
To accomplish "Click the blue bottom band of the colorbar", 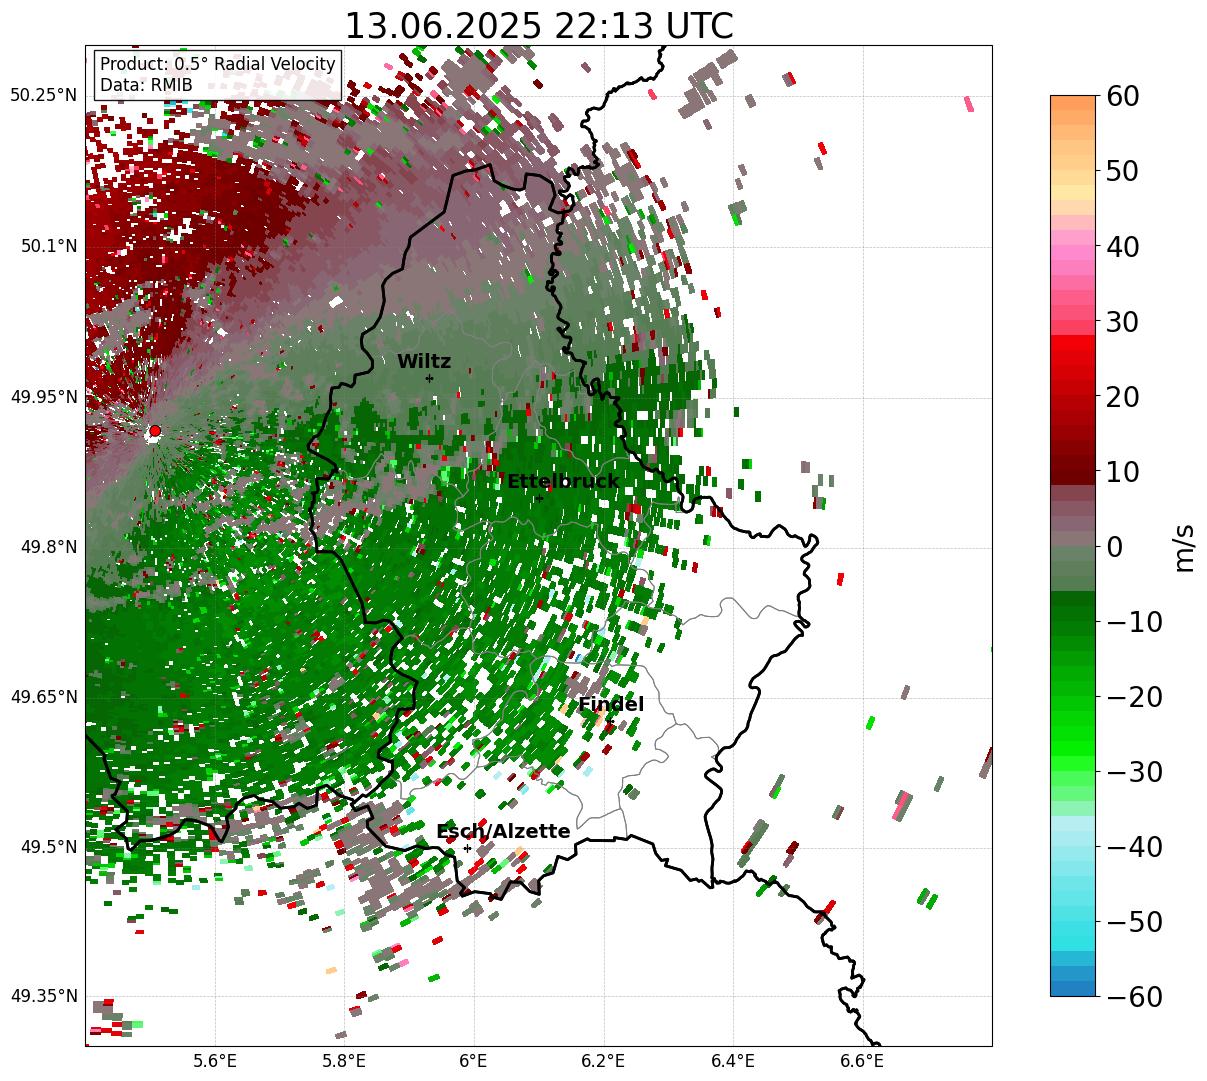I will tap(1072, 988).
